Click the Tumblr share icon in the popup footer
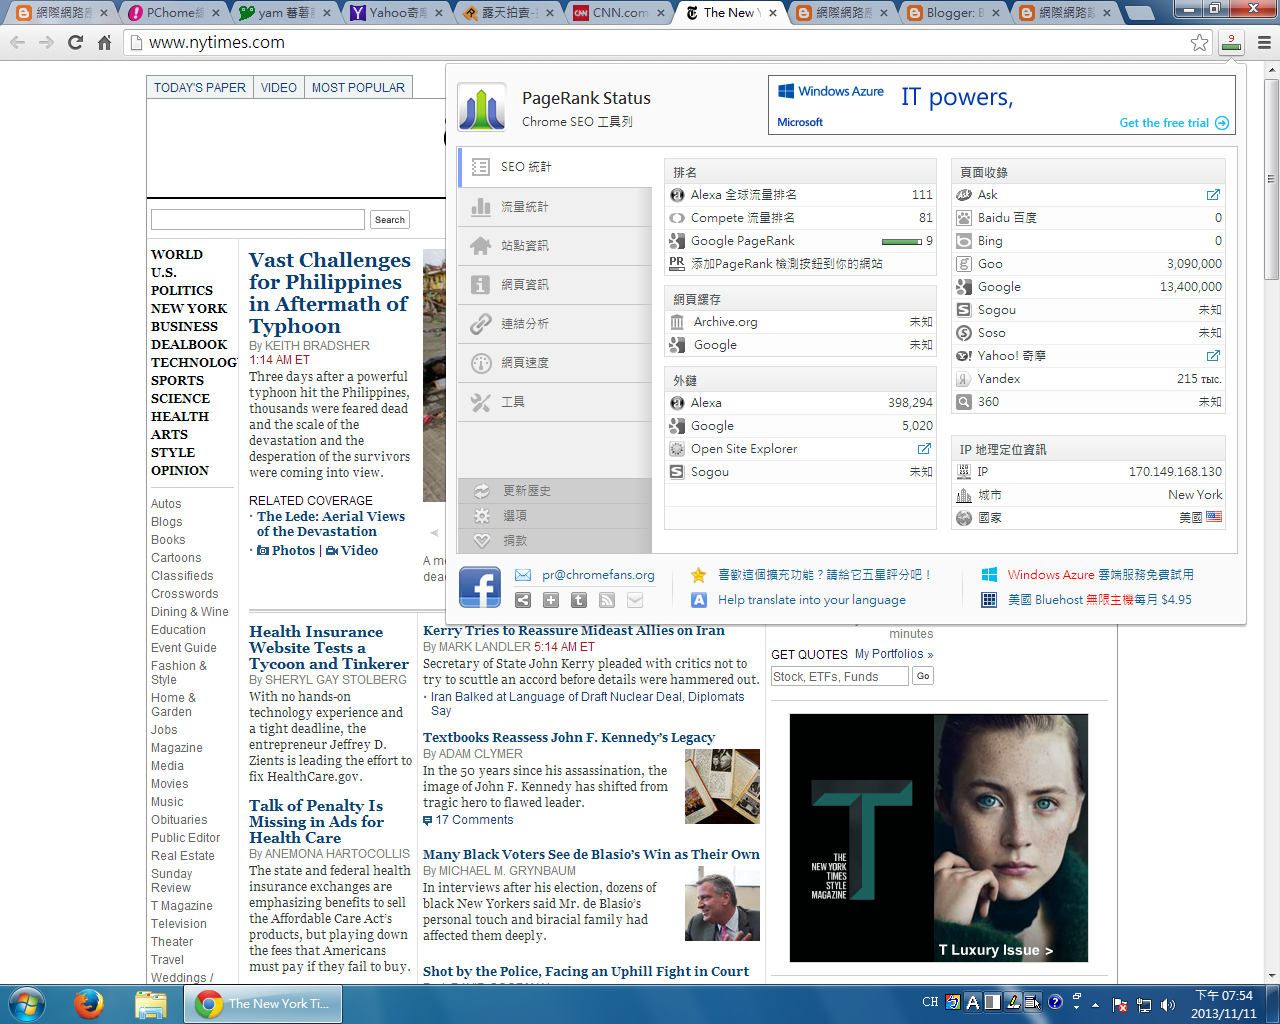The width and height of the screenshot is (1280, 1024). pos(579,600)
